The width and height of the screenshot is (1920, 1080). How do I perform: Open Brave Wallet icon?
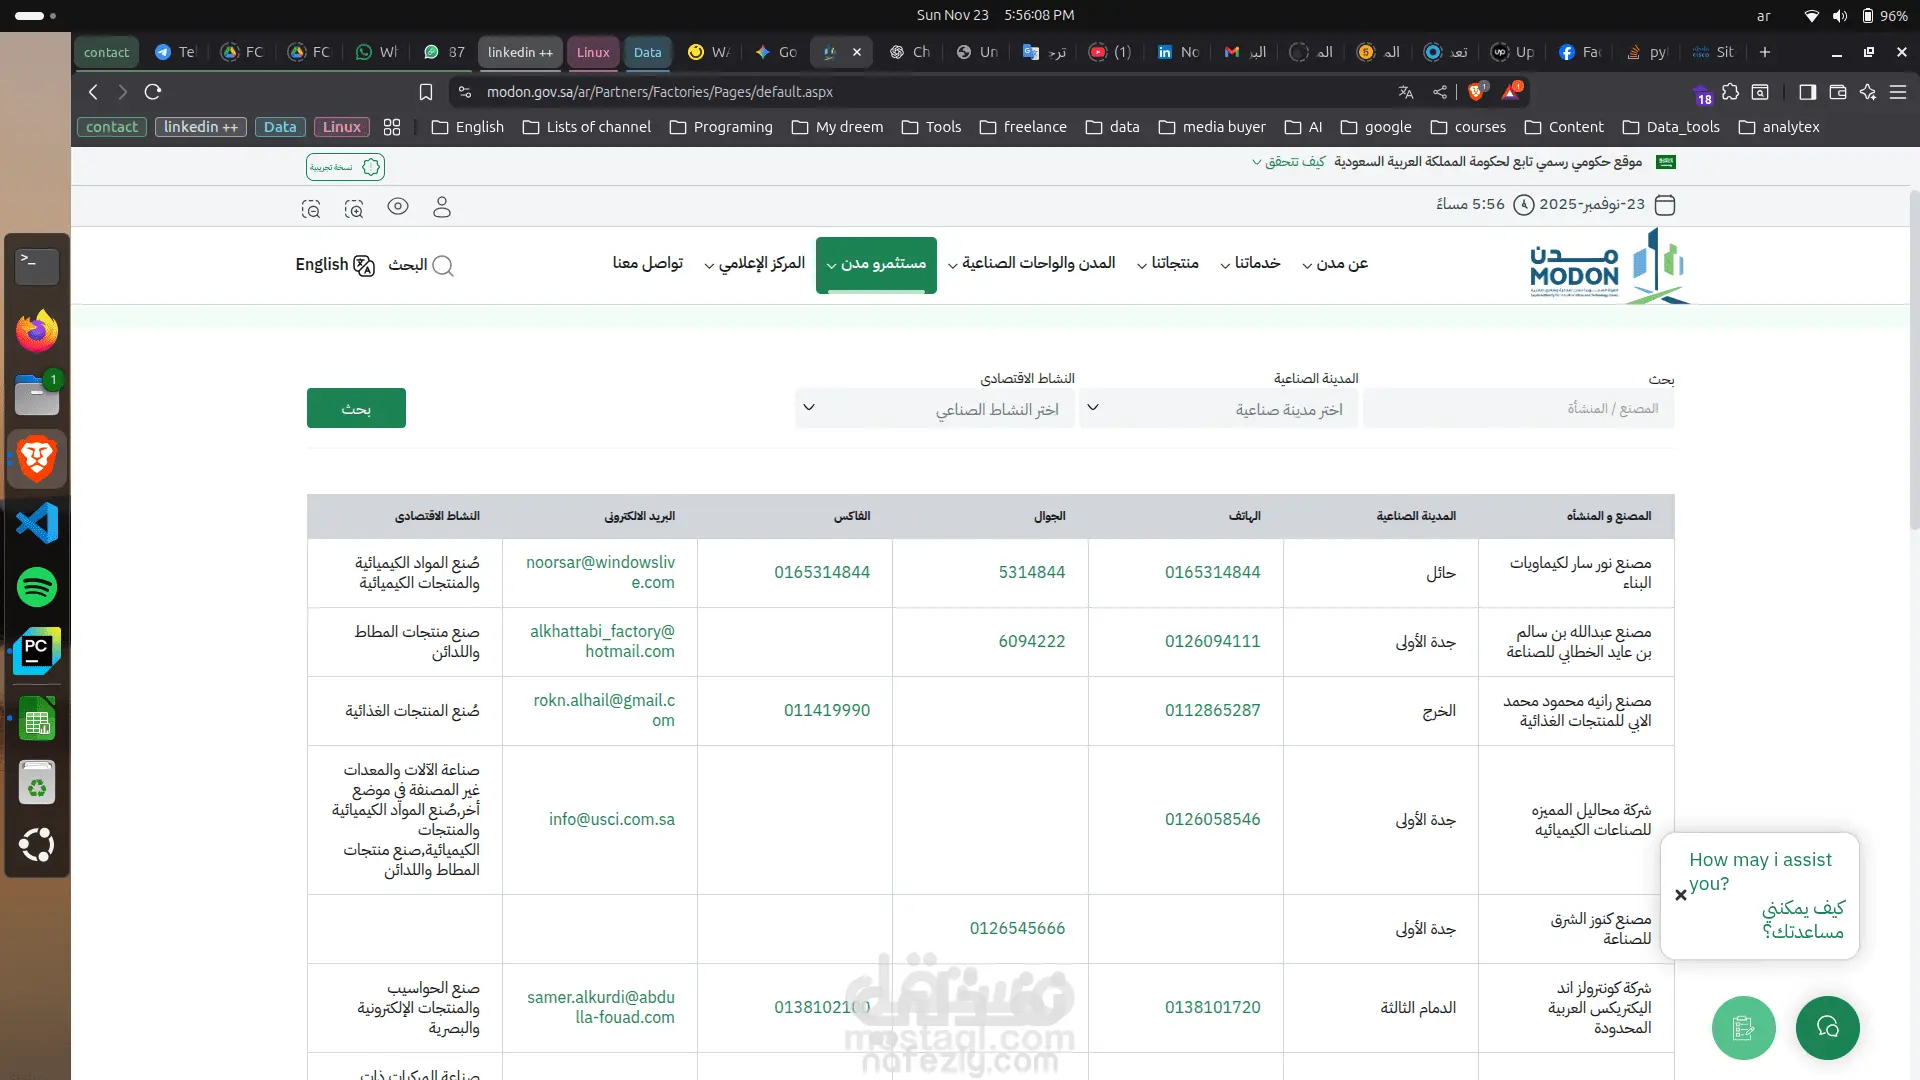[x=1838, y=92]
